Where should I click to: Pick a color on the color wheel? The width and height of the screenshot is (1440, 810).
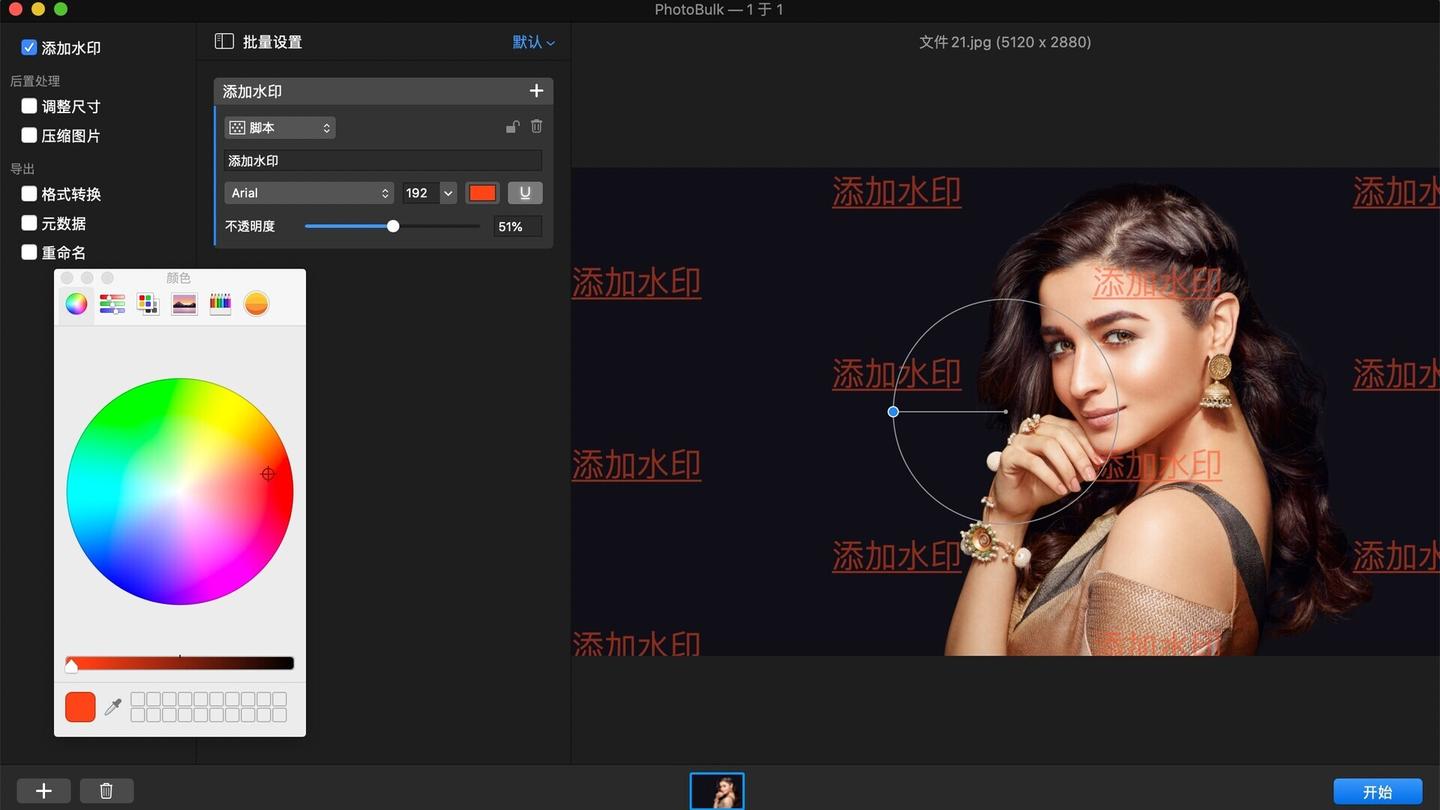180,491
